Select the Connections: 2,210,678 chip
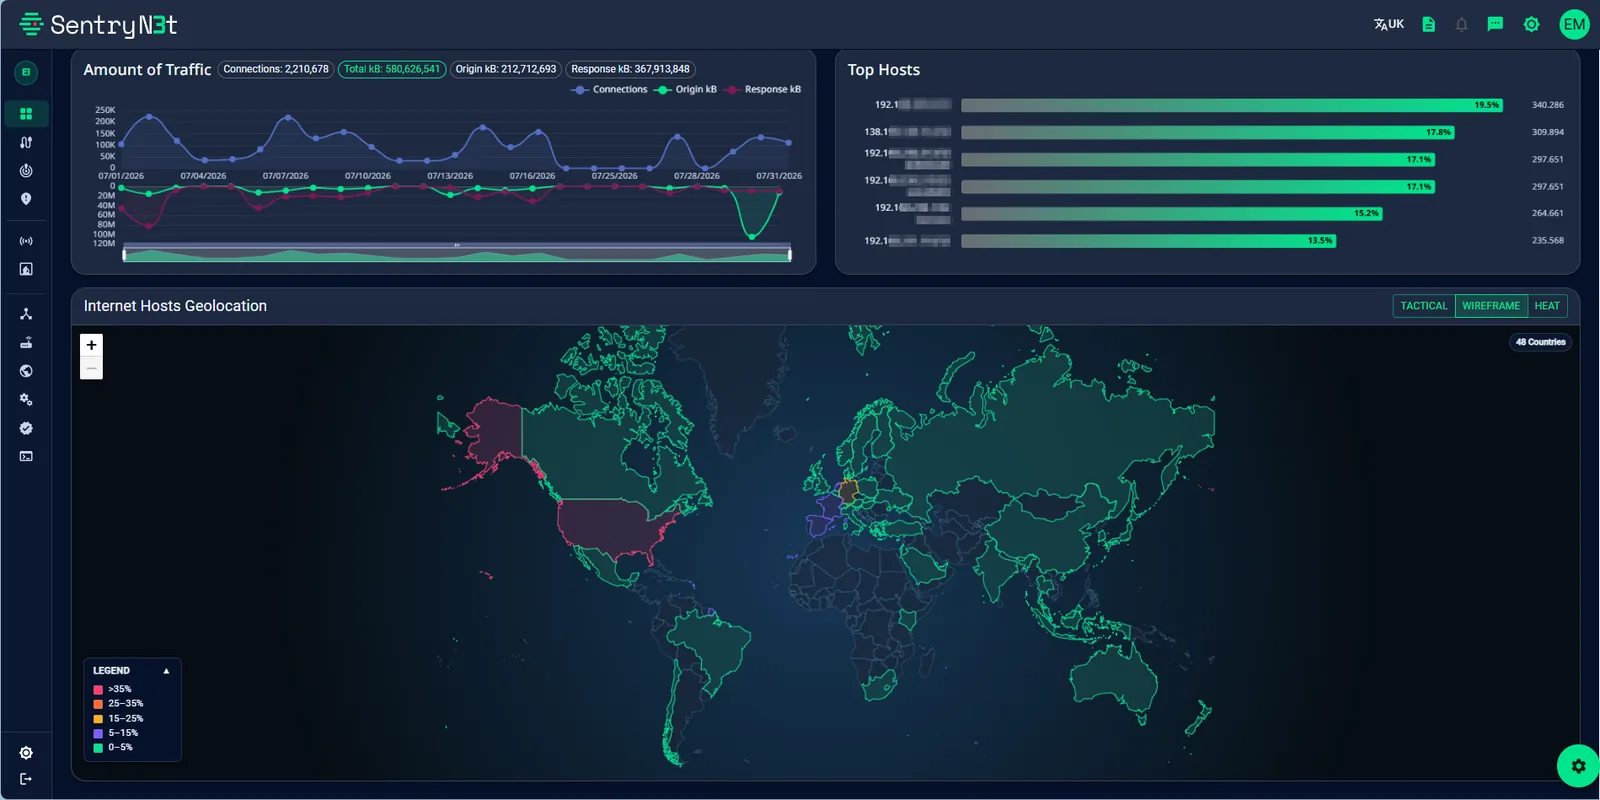 point(275,69)
